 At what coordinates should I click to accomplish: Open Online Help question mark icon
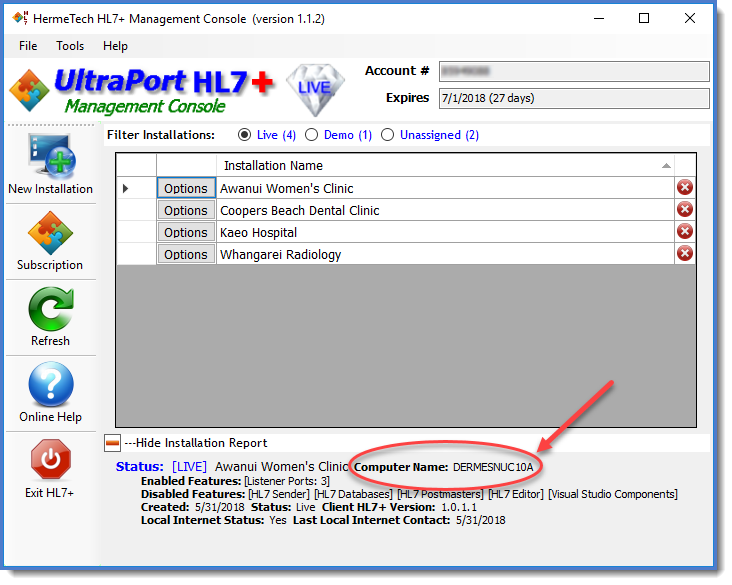coord(51,384)
